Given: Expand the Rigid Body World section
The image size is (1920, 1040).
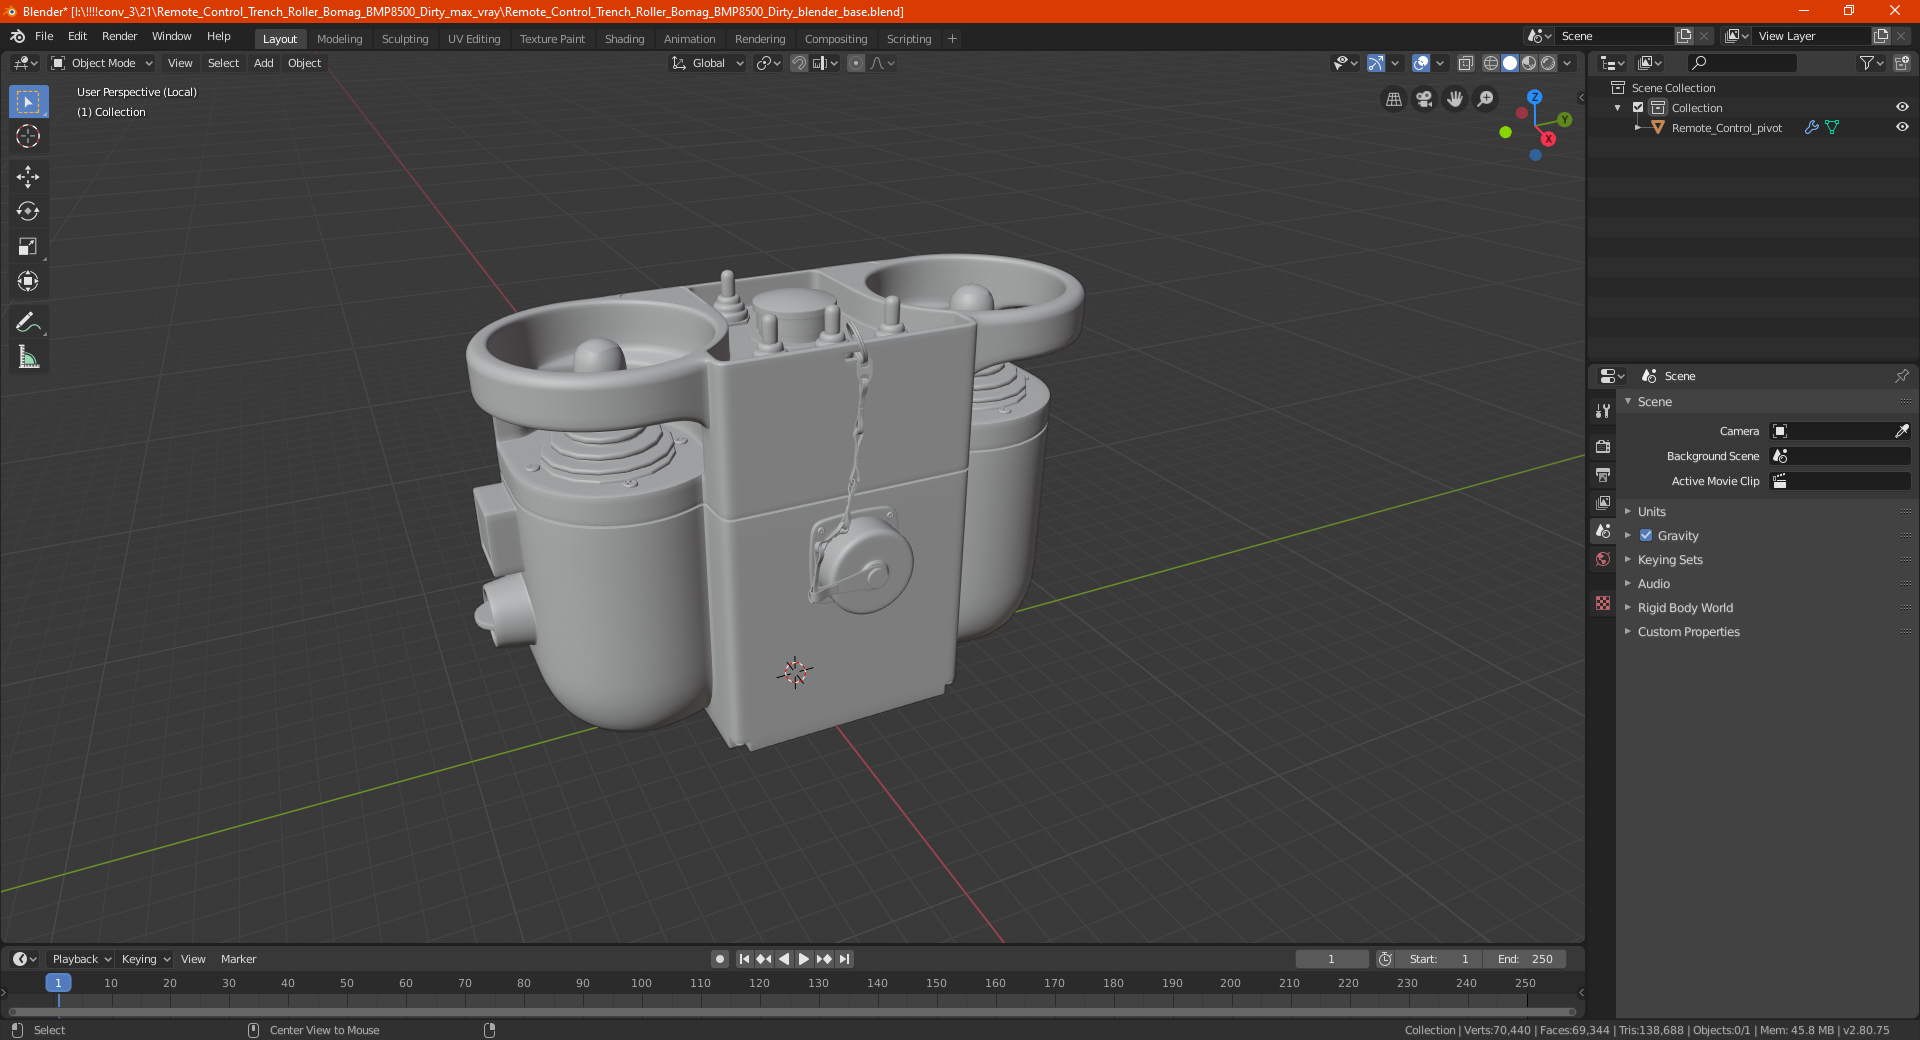Looking at the screenshot, I should (x=1685, y=608).
